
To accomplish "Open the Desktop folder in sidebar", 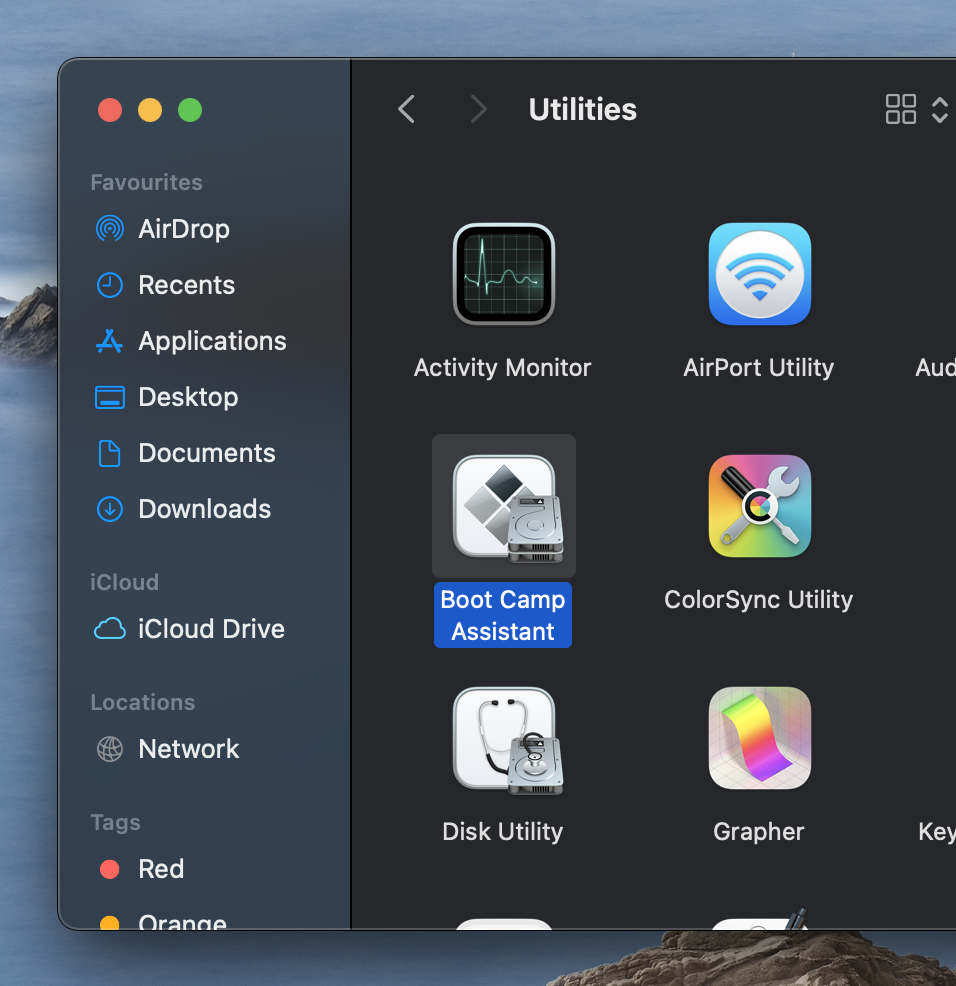I will (188, 397).
